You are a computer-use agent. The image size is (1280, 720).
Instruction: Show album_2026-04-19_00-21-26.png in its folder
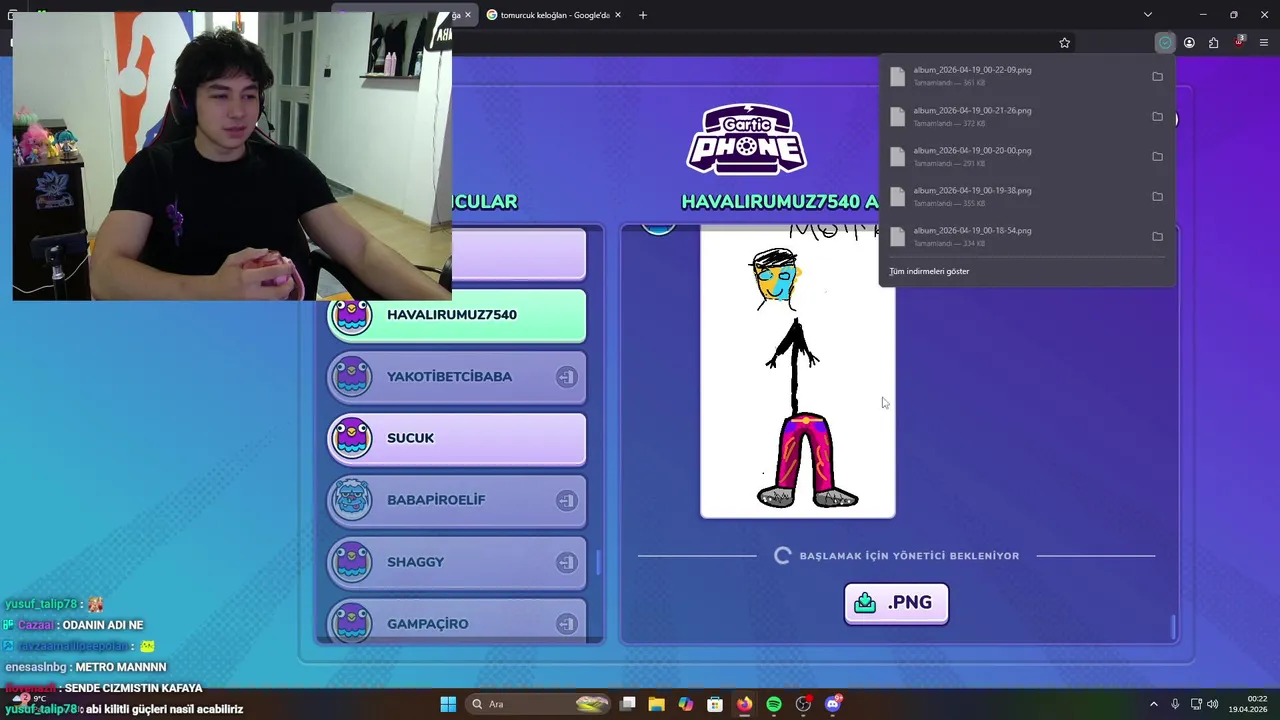click(x=1157, y=117)
